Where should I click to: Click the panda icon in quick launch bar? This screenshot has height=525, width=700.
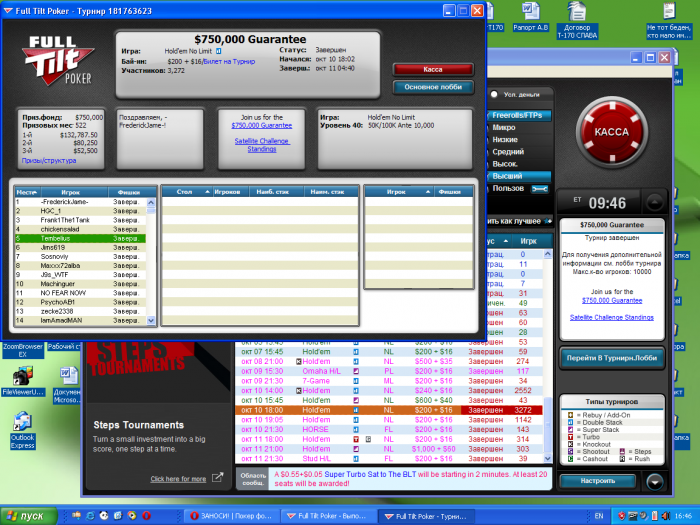click(104, 516)
